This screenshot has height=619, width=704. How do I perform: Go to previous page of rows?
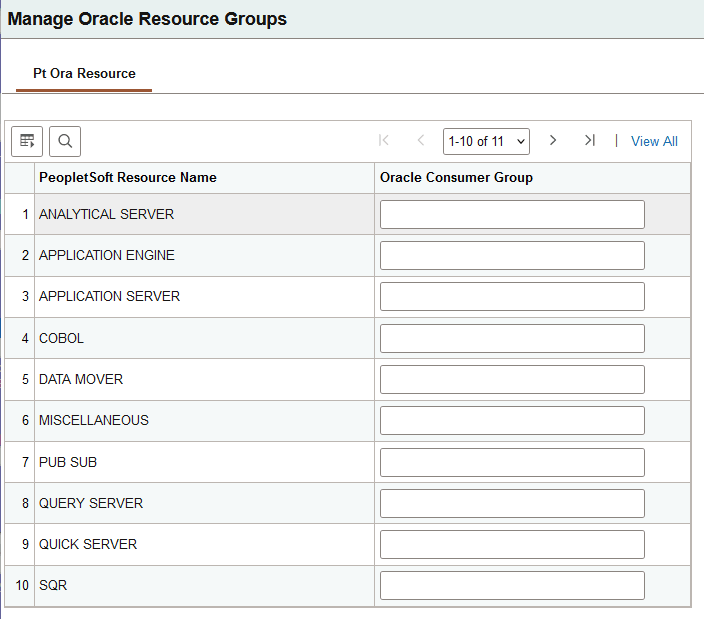point(421,140)
